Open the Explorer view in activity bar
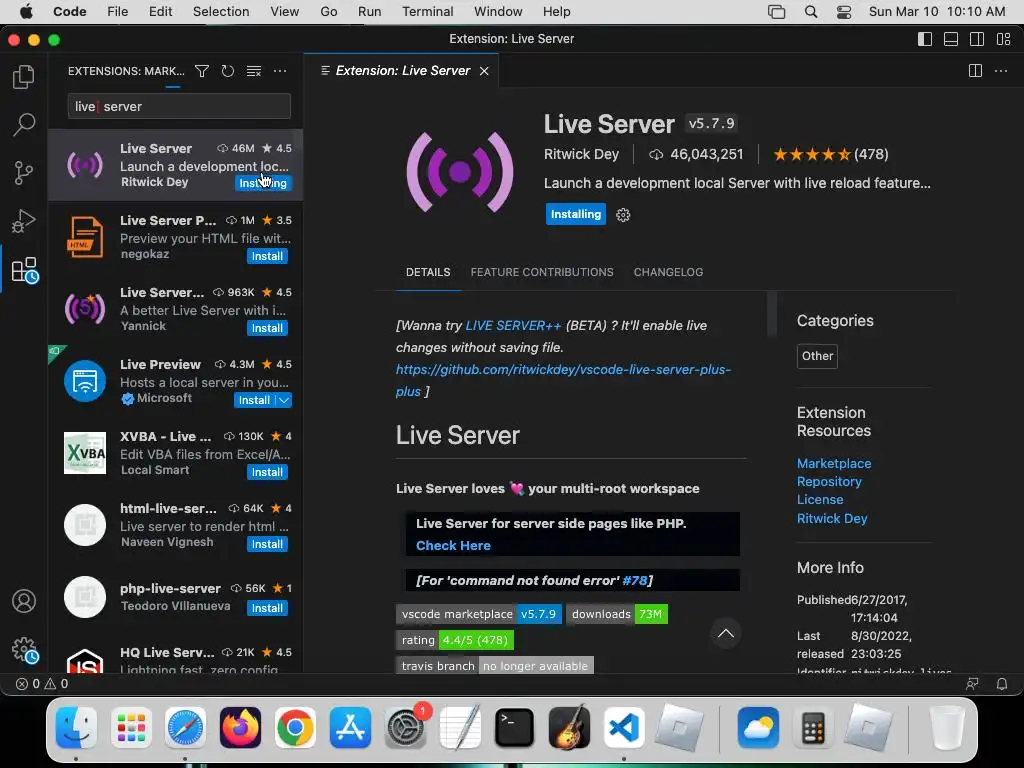The width and height of the screenshot is (1024, 768). (x=24, y=77)
